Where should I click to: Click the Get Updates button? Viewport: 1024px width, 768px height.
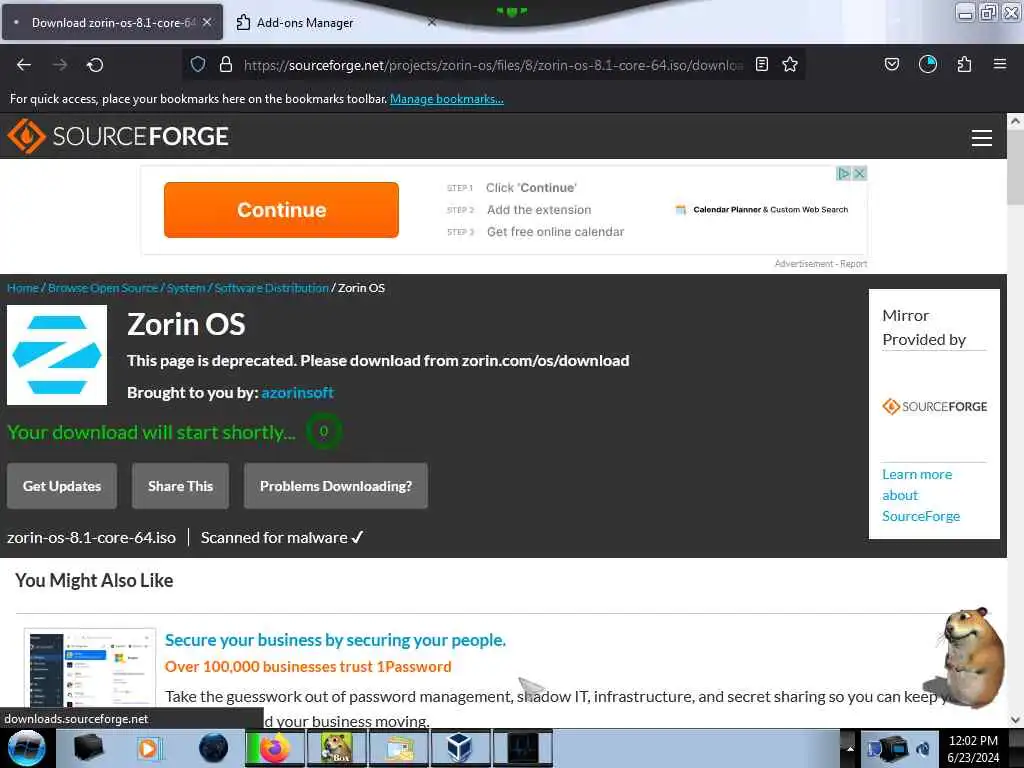(62, 486)
